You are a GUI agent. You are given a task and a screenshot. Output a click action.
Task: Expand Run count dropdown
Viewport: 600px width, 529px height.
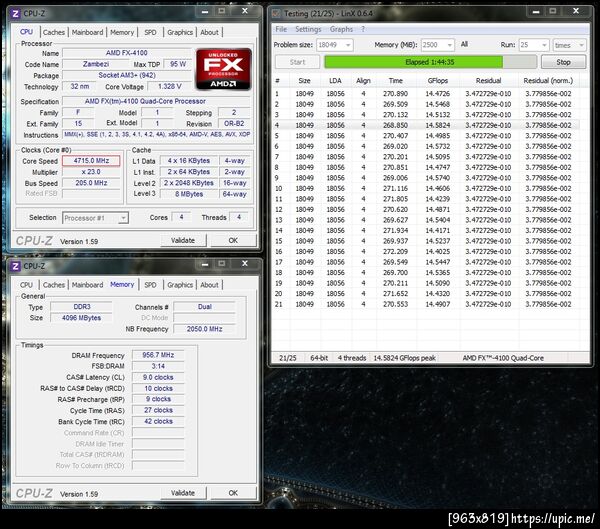click(x=544, y=45)
